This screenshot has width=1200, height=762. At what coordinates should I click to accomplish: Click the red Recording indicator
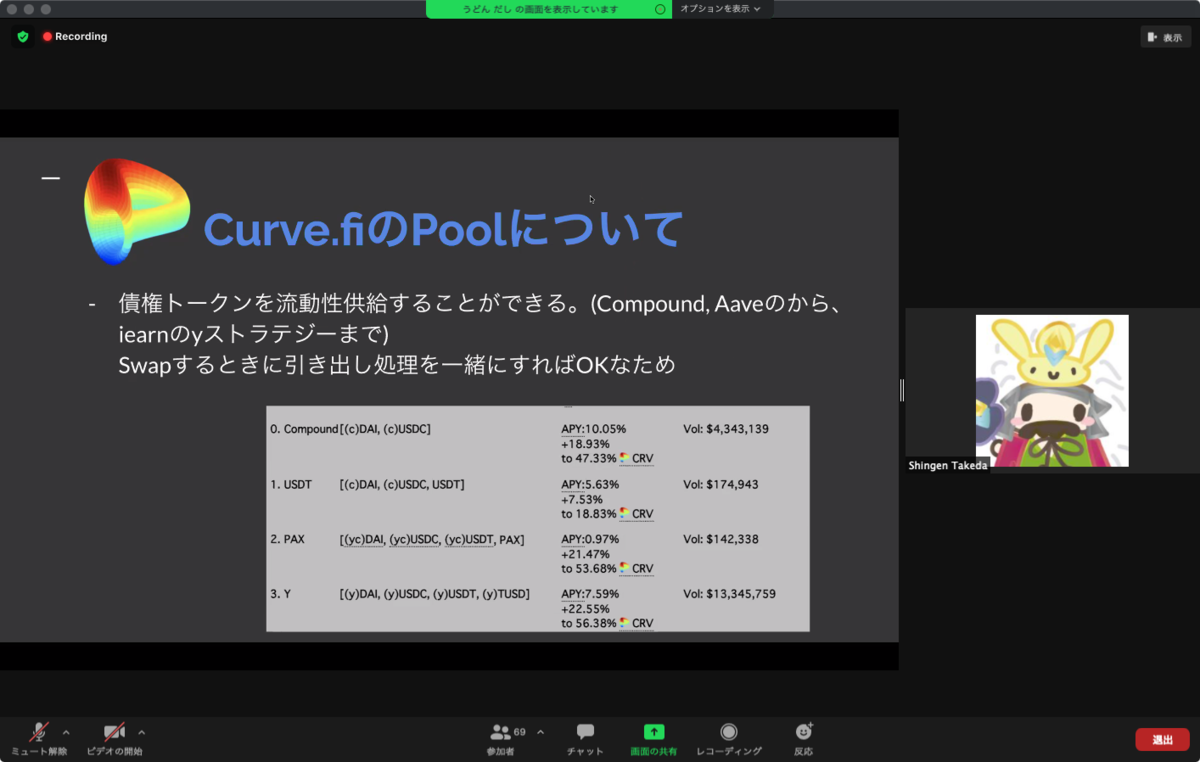point(75,37)
